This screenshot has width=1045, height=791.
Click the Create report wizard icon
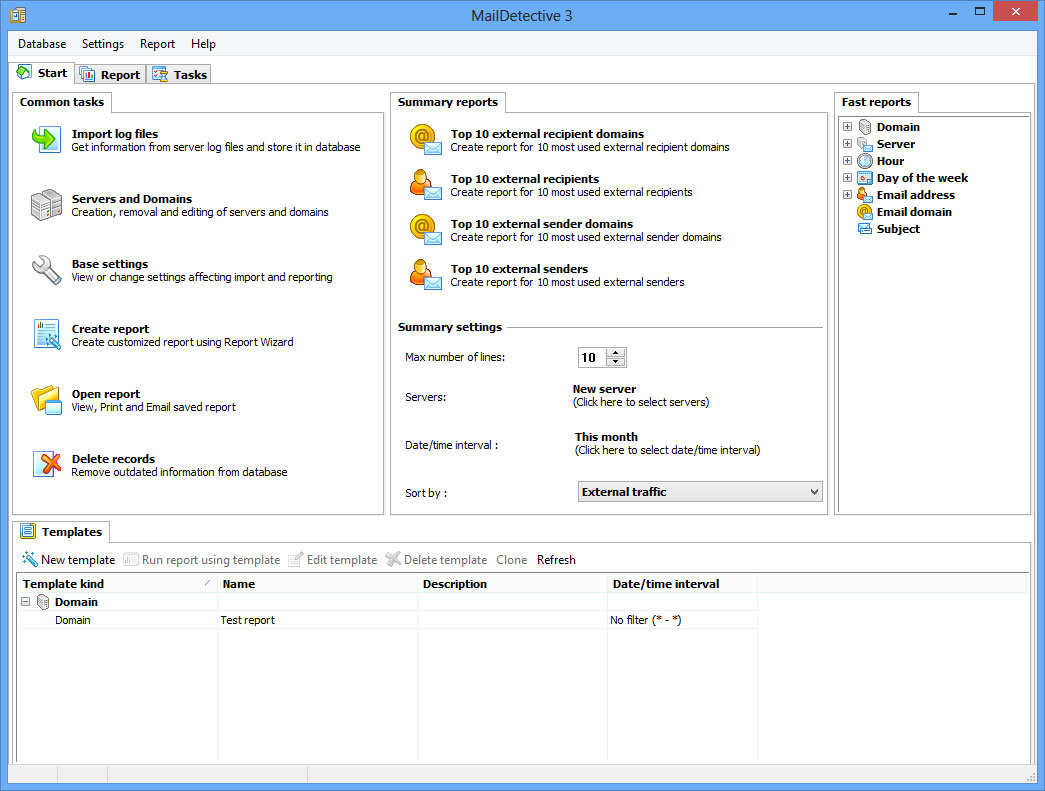47,335
